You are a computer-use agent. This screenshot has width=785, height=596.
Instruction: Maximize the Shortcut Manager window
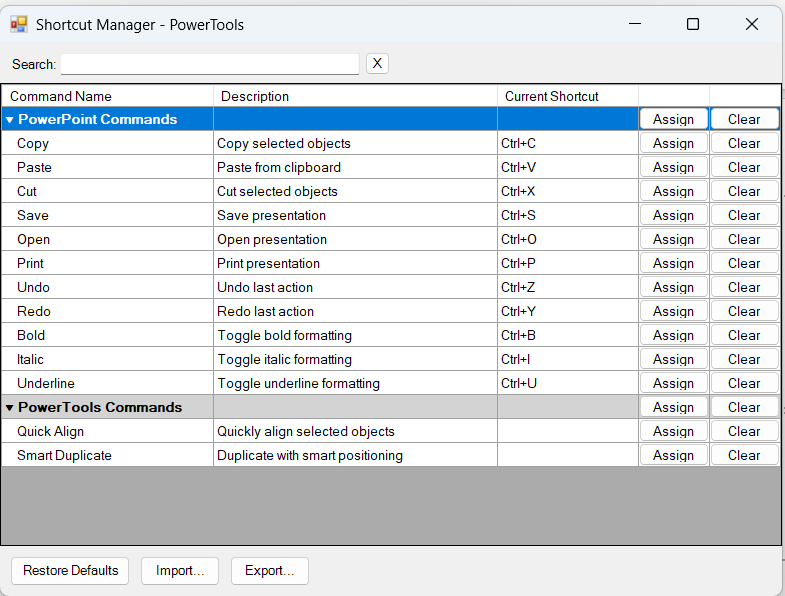point(692,24)
